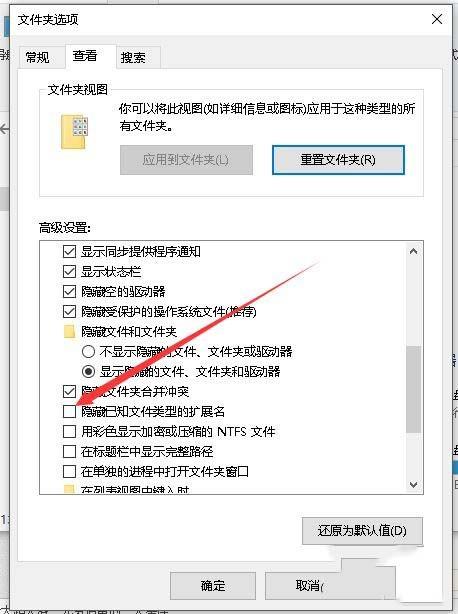Uncheck 隐藏空的驱动器 checkbox
Viewport: 458px width, 614px height.
point(69,291)
